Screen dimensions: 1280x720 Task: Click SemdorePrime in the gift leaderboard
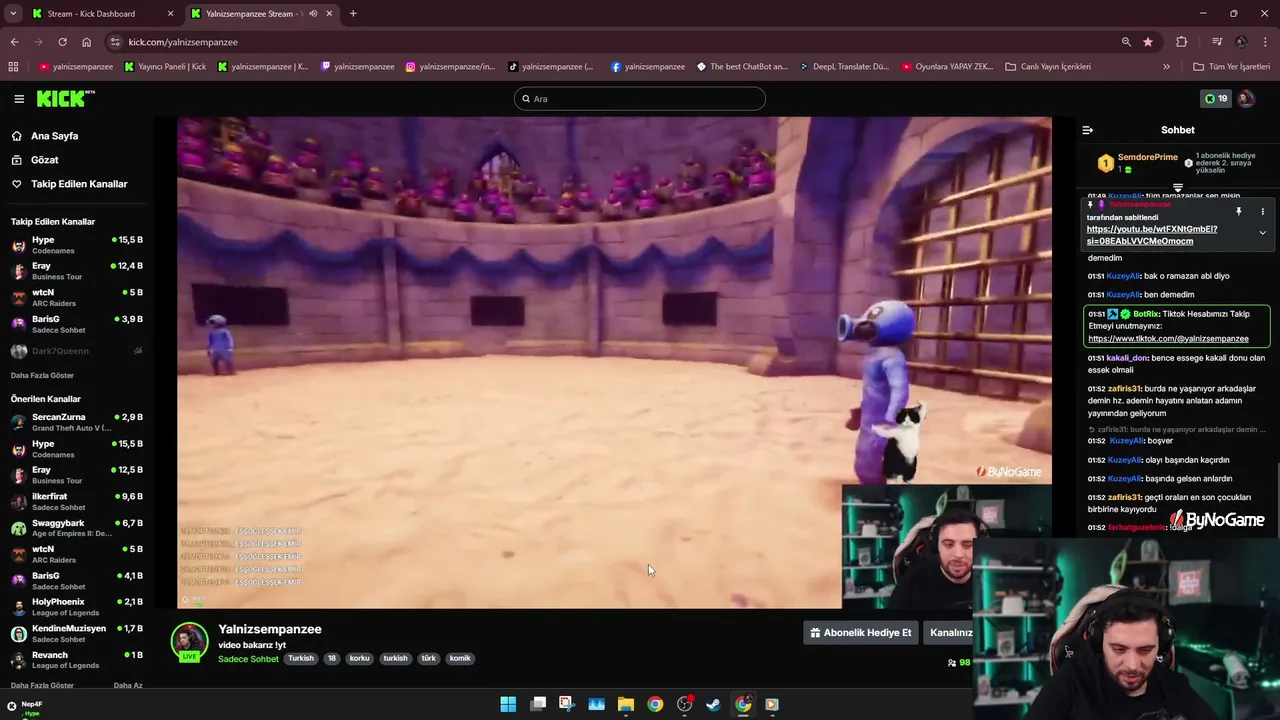(1147, 157)
